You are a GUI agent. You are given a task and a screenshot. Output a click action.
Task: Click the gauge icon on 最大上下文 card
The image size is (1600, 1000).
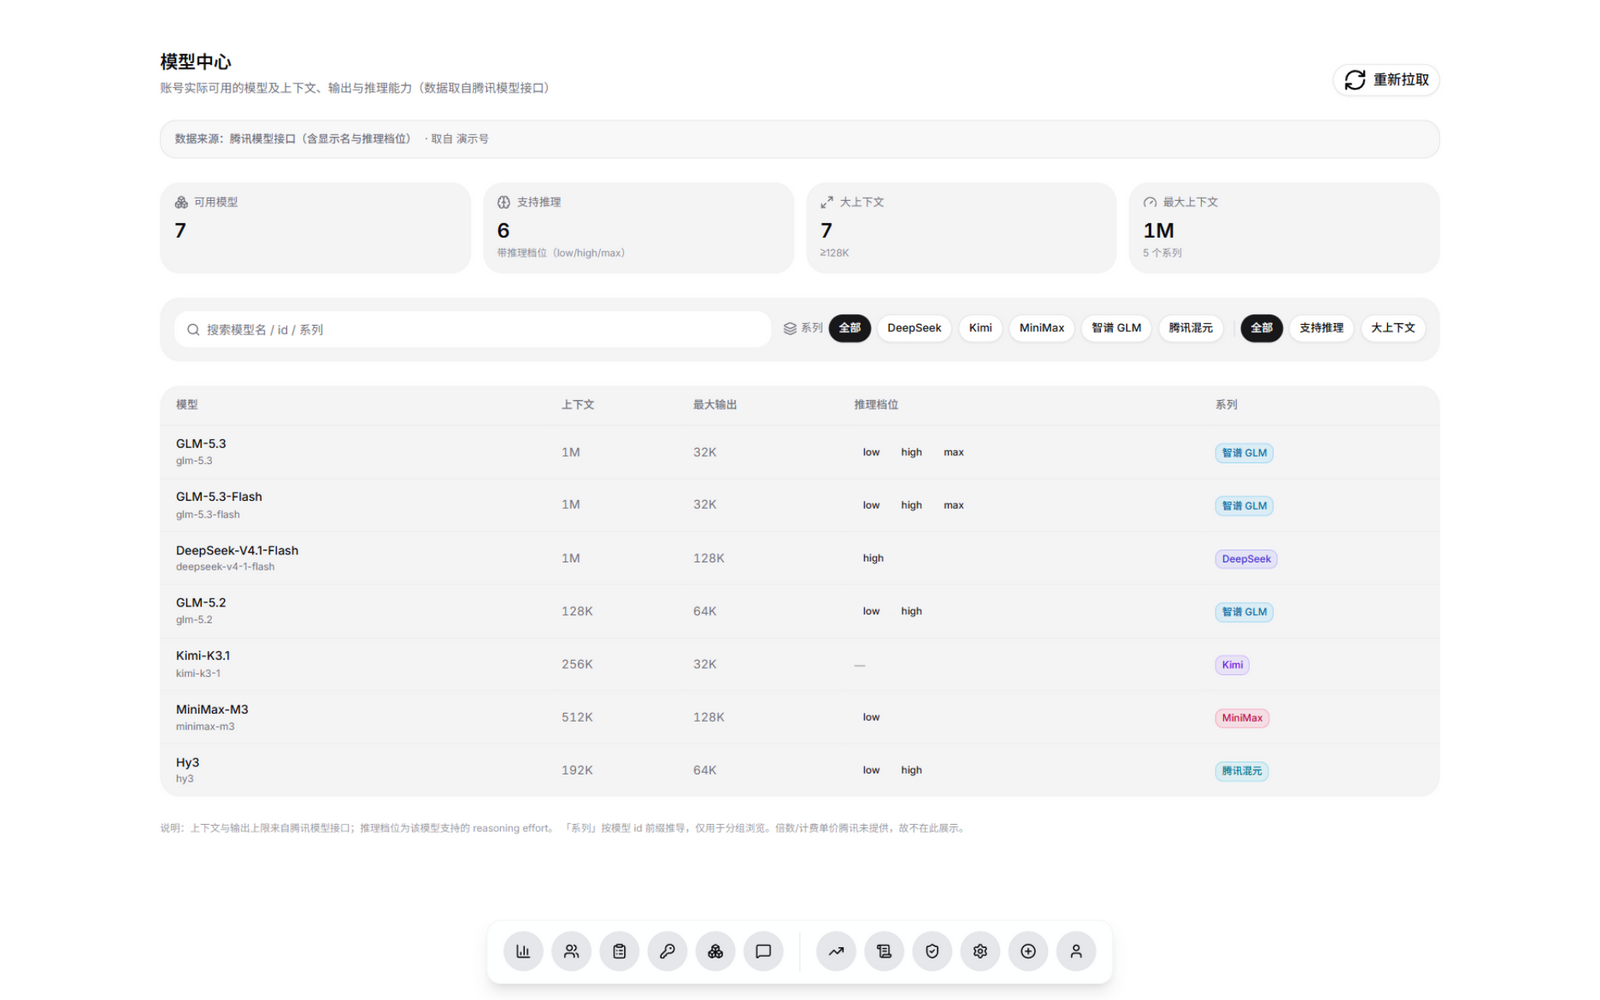pos(1150,202)
